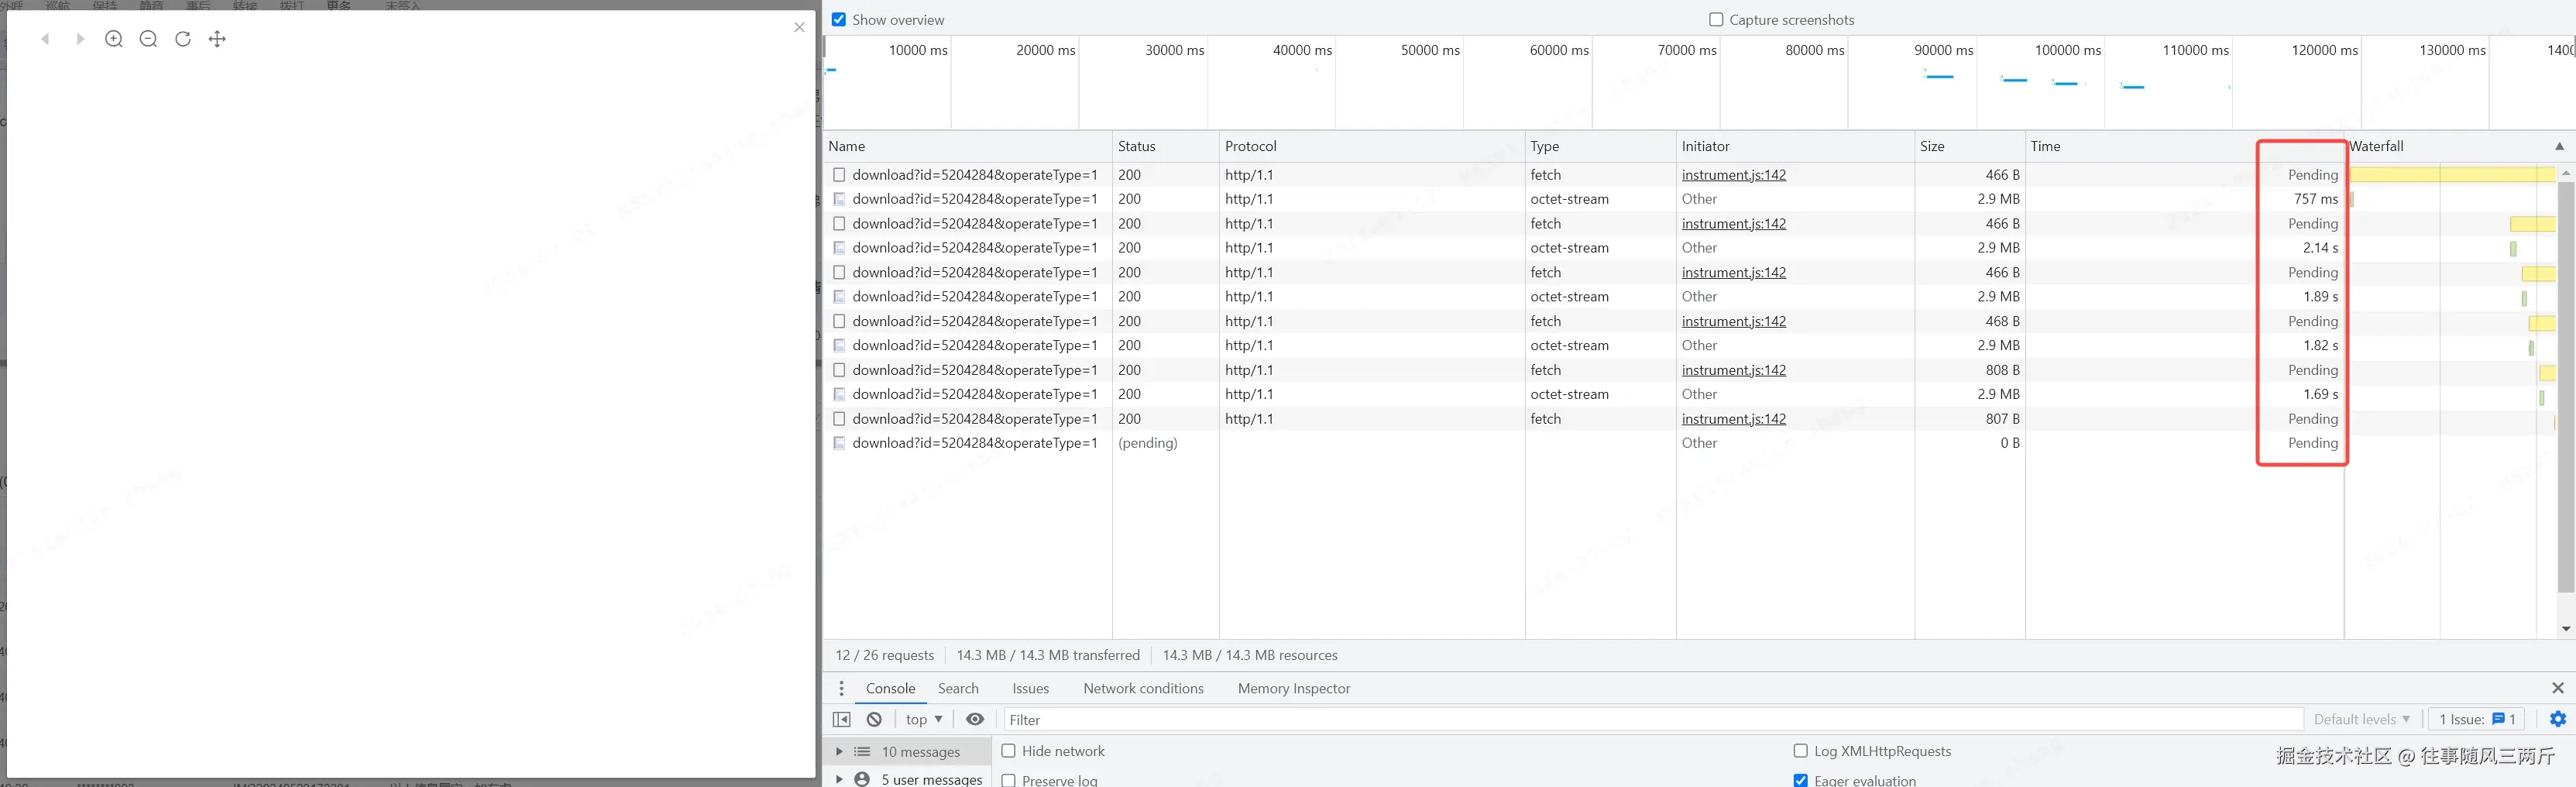Zoom in on the image preview
Image resolution: width=2576 pixels, height=787 pixels.
pyautogui.click(x=114, y=39)
